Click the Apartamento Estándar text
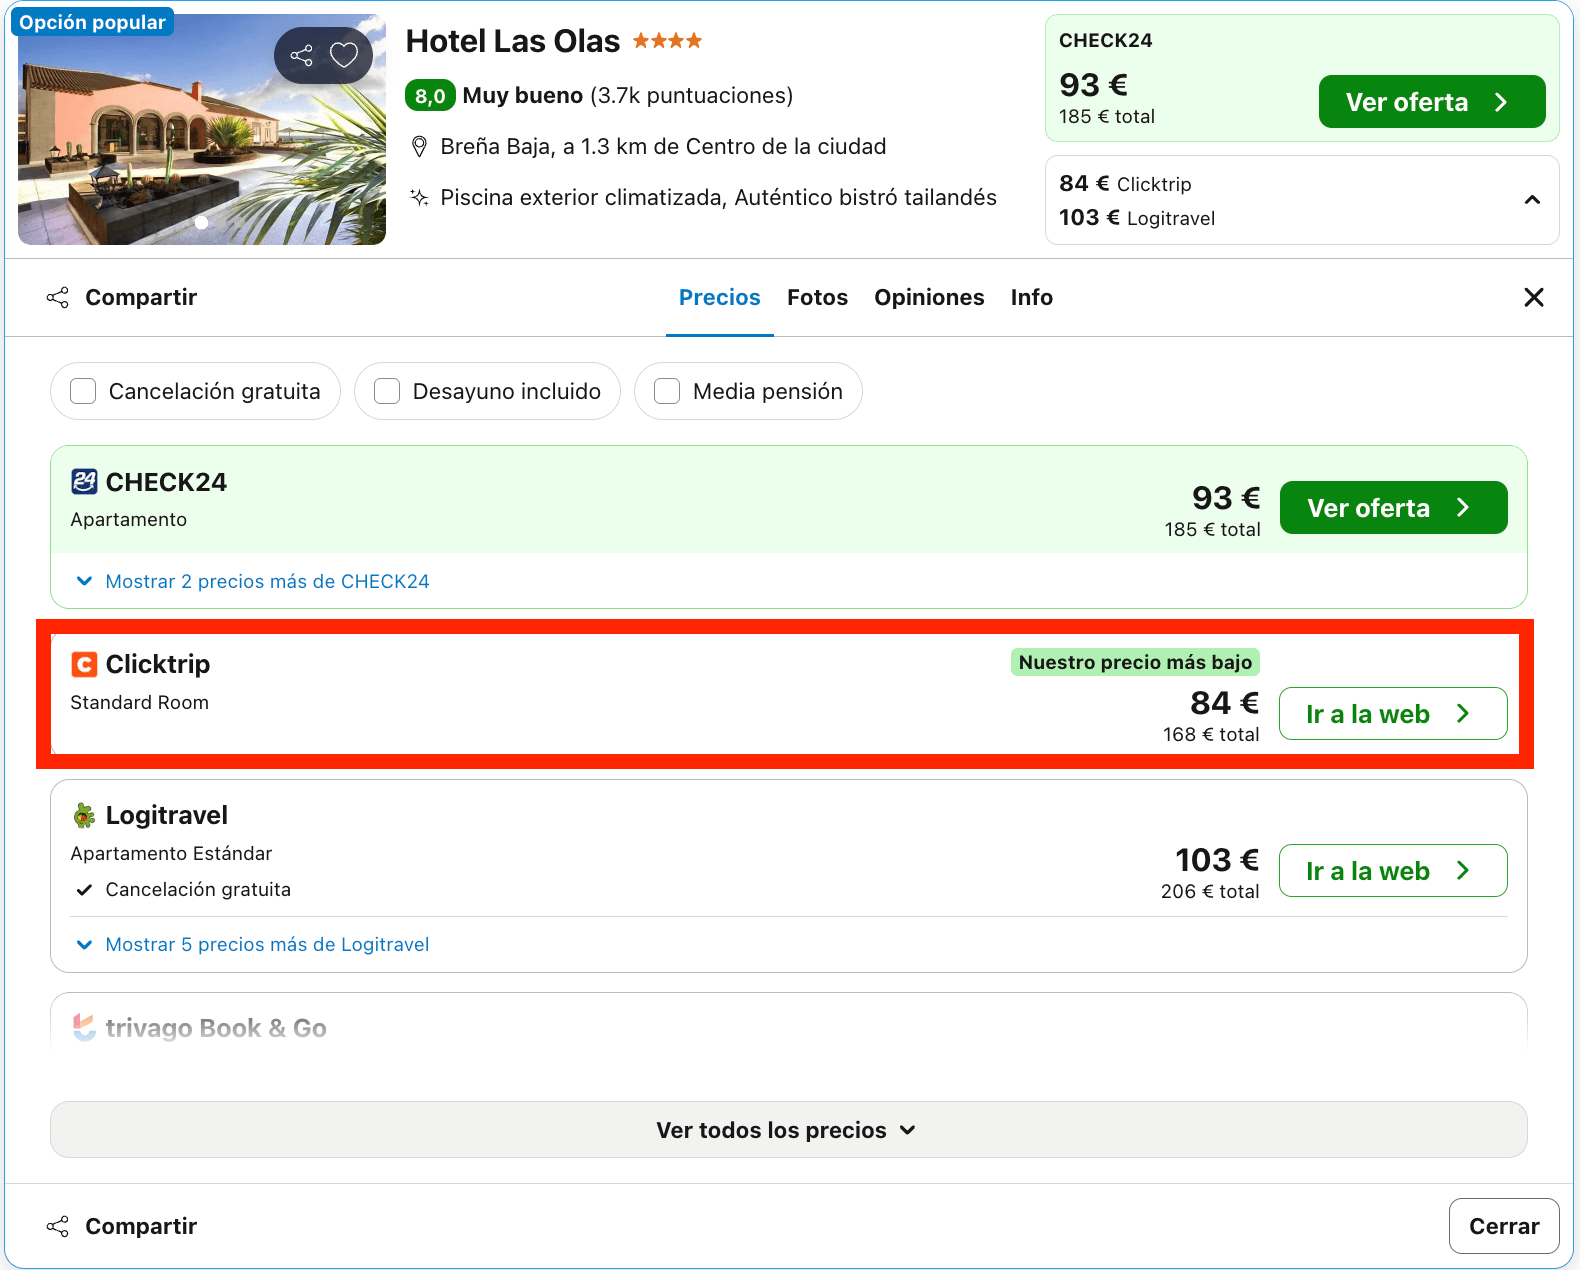Image resolution: width=1580 pixels, height=1270 pixels. point(171,854)
